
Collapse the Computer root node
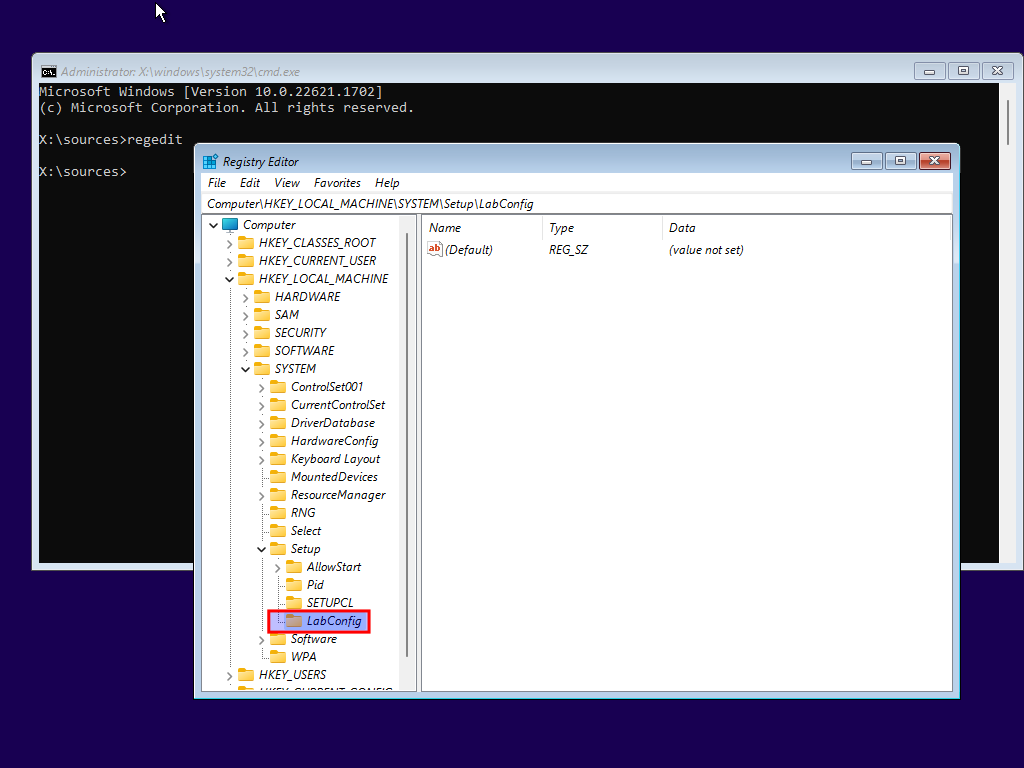click(214, 225)
